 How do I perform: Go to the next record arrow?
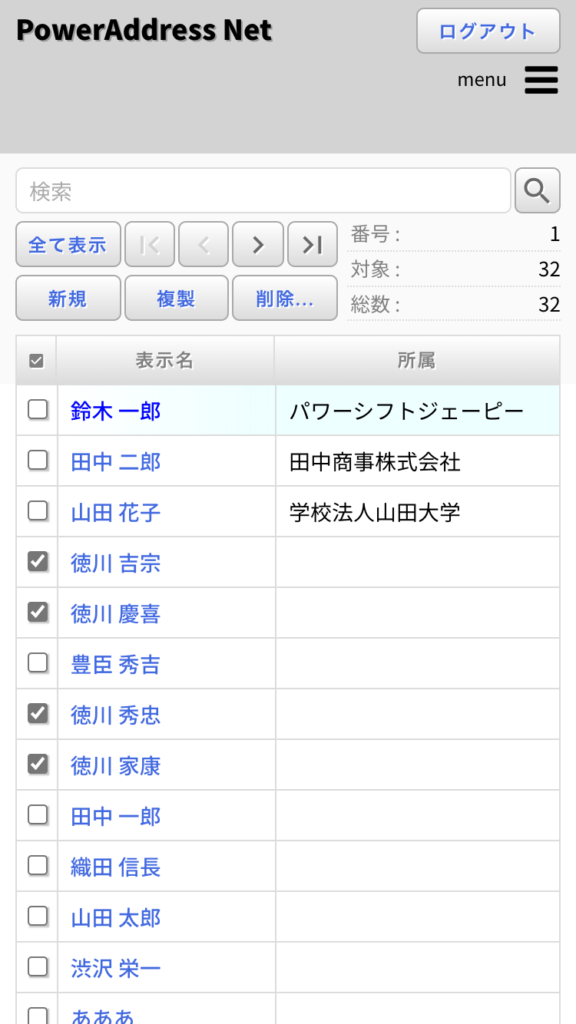258,244
